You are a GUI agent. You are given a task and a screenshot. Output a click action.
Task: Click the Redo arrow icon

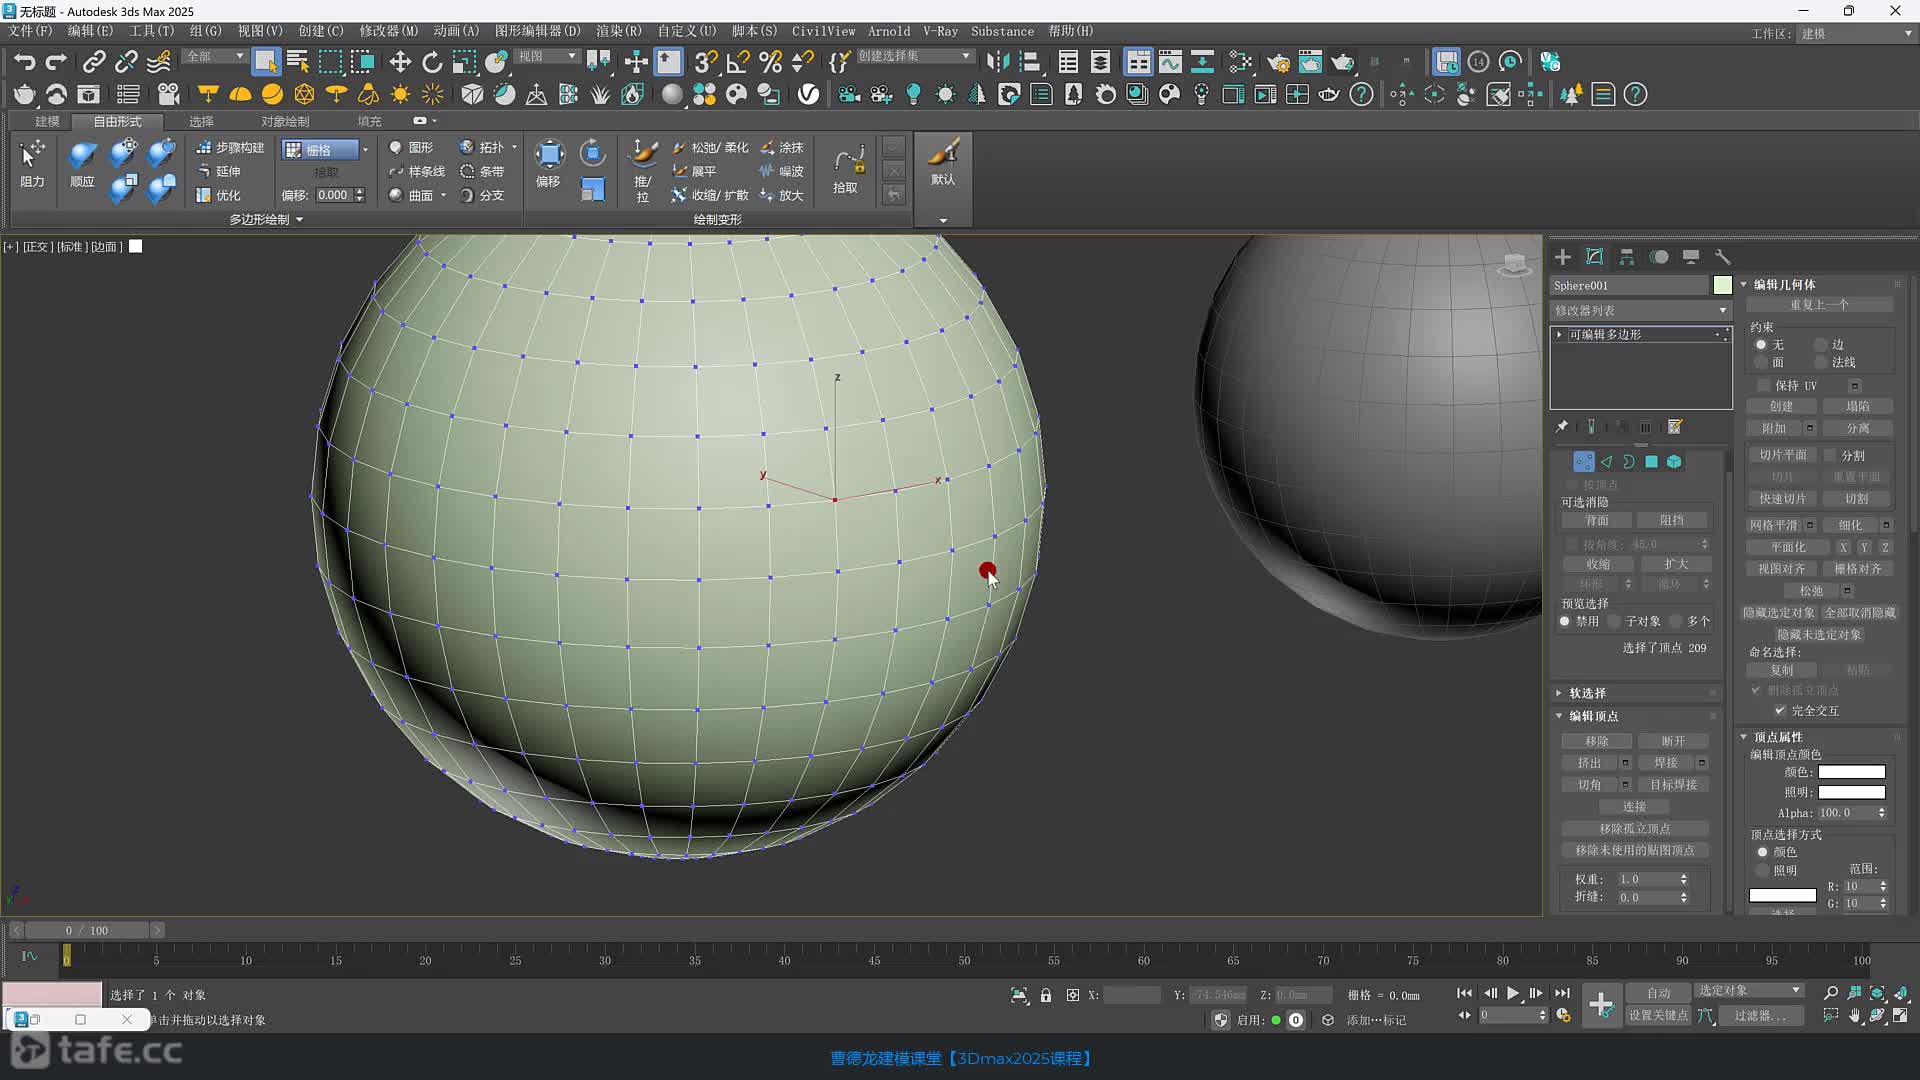click(x=57, y=62)
